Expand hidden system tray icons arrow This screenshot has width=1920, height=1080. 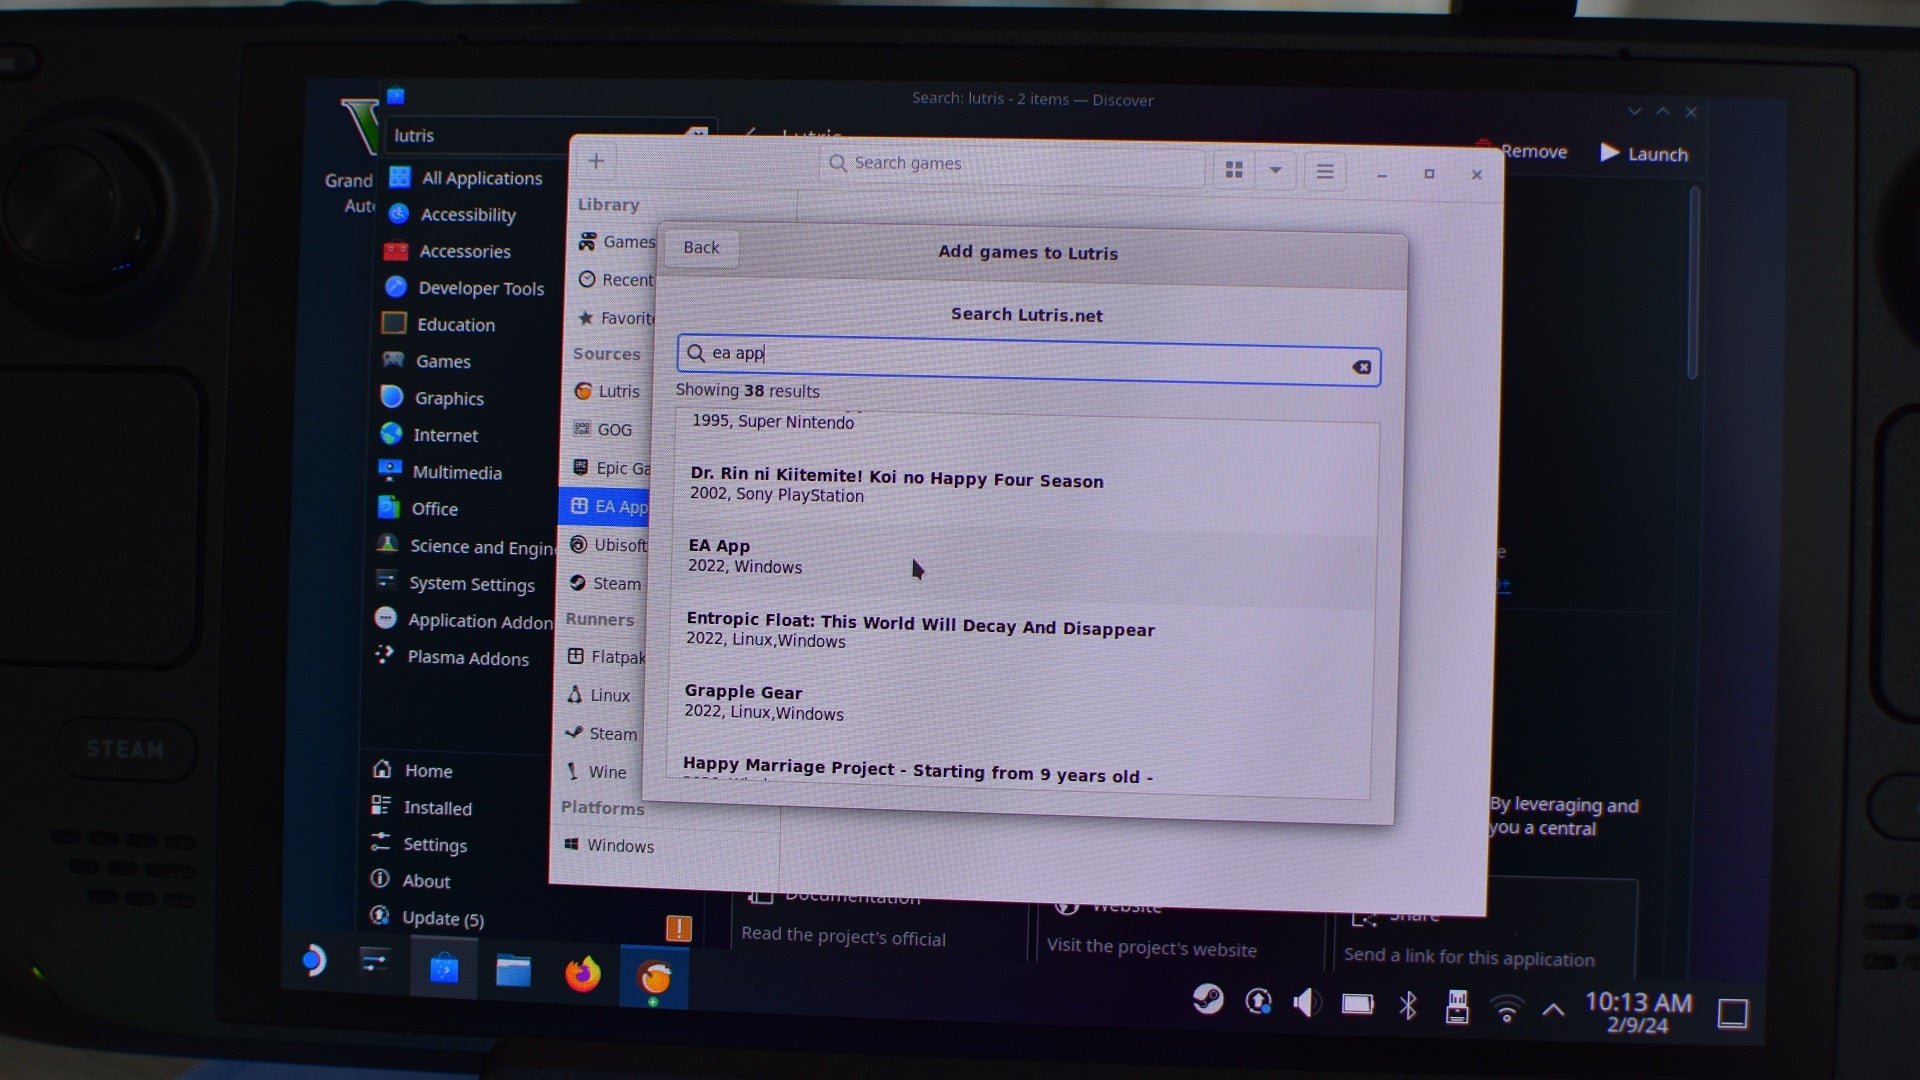click(1553, 1010)
